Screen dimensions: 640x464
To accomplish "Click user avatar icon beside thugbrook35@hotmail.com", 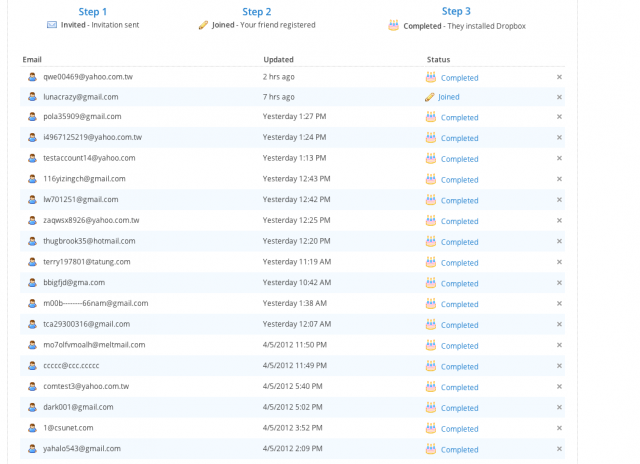I will pyautogui.click(x=32, y=241).
